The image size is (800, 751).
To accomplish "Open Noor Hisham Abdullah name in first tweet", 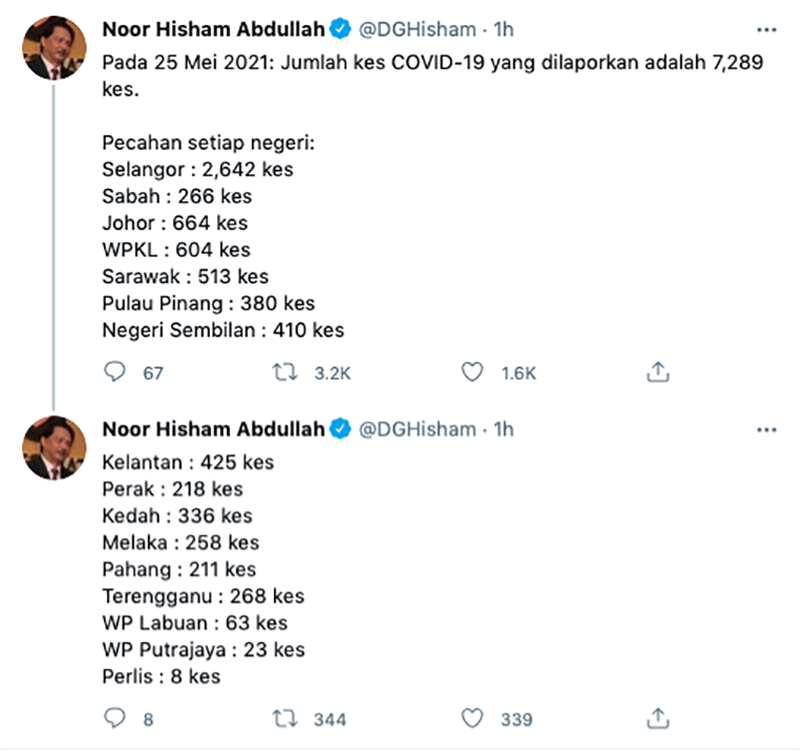I will (213, 29).
